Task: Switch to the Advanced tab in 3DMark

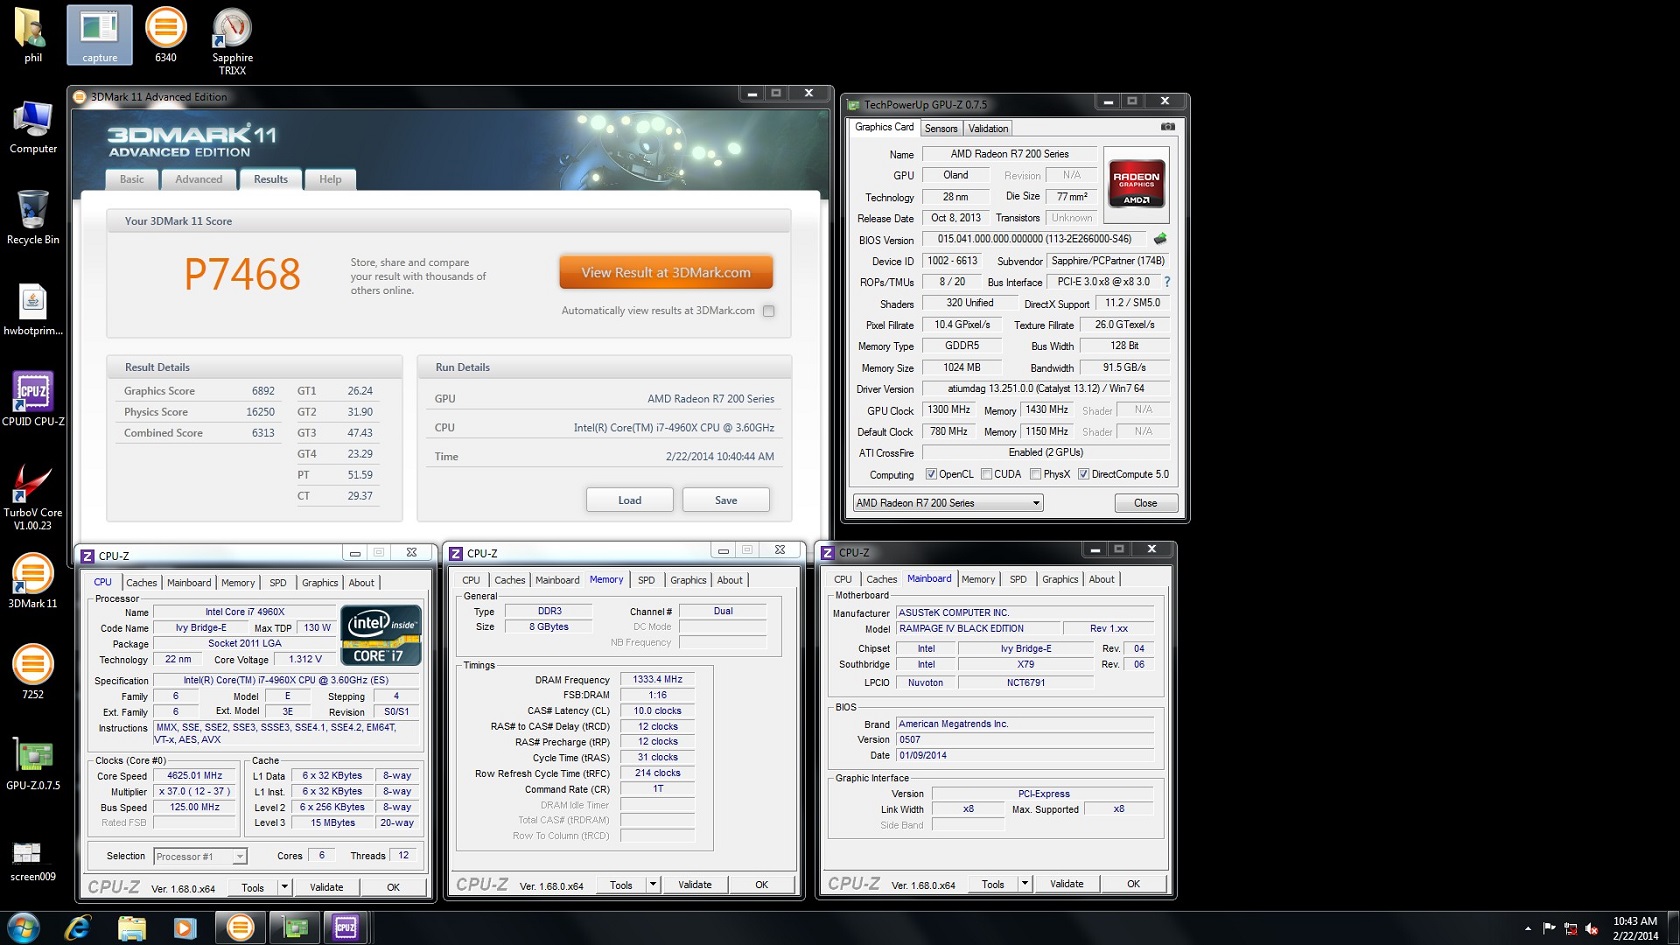Action: coord(199,179)
